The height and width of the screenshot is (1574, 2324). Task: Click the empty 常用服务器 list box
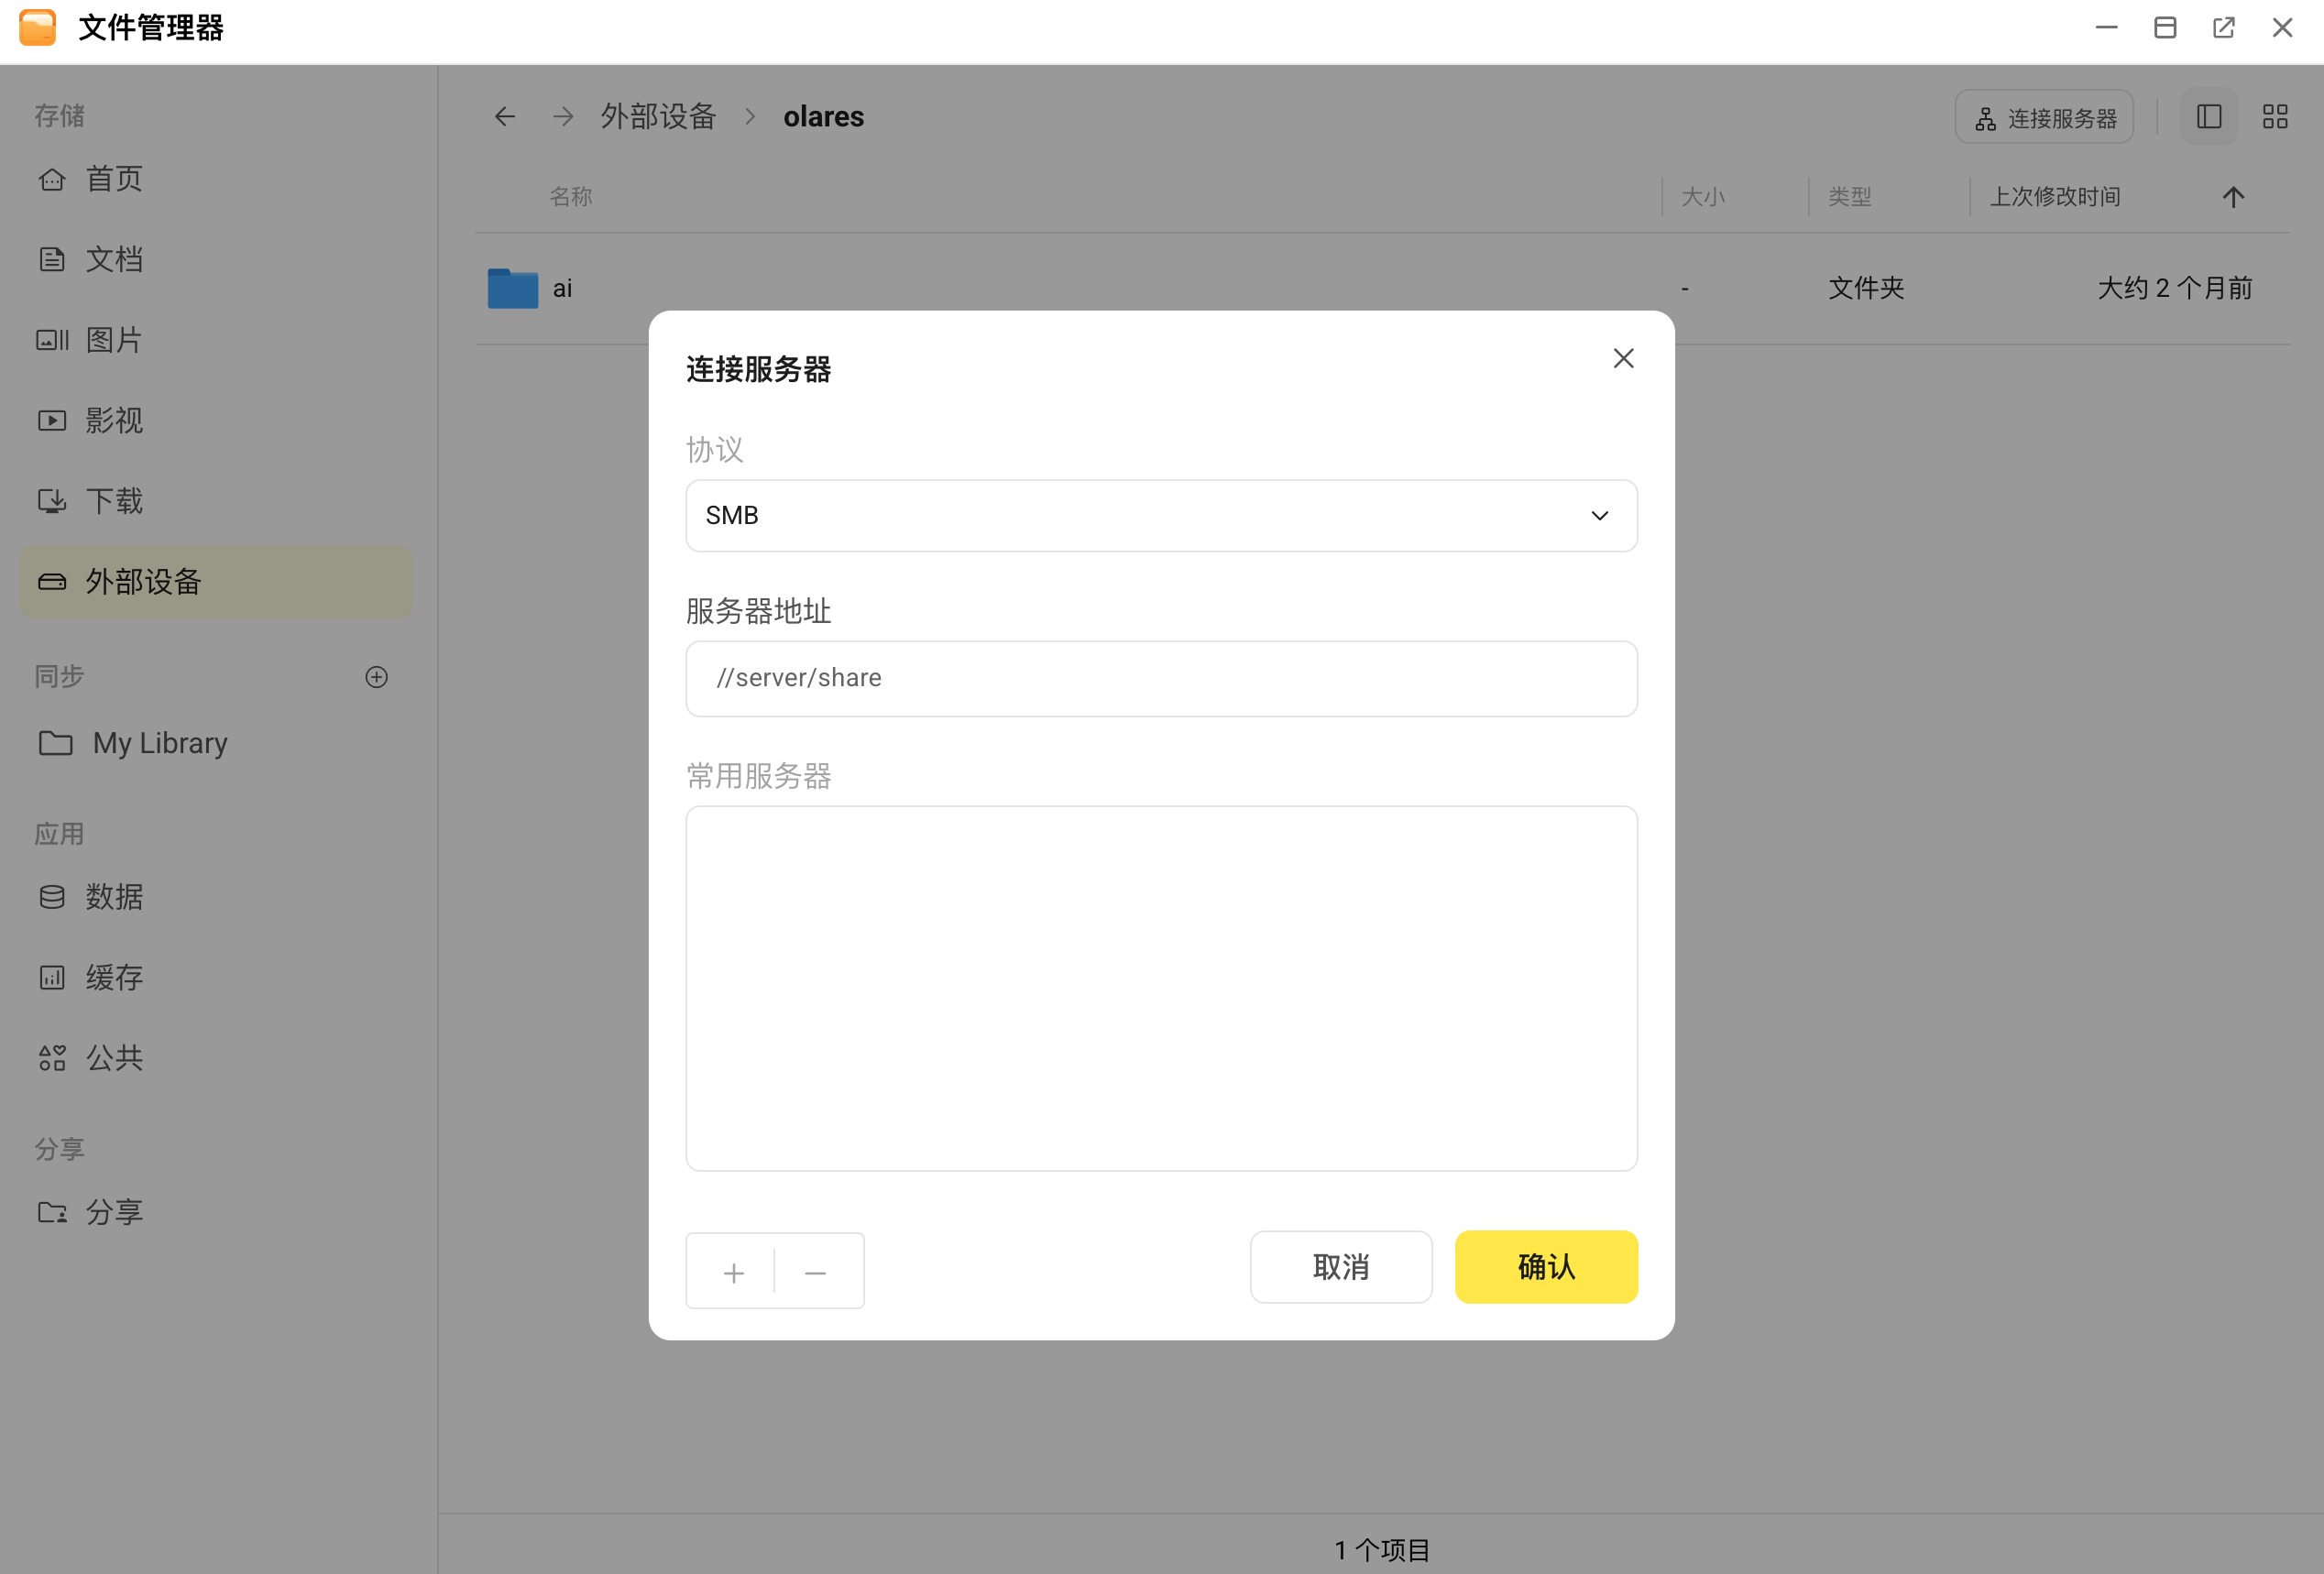(1161, 988)
